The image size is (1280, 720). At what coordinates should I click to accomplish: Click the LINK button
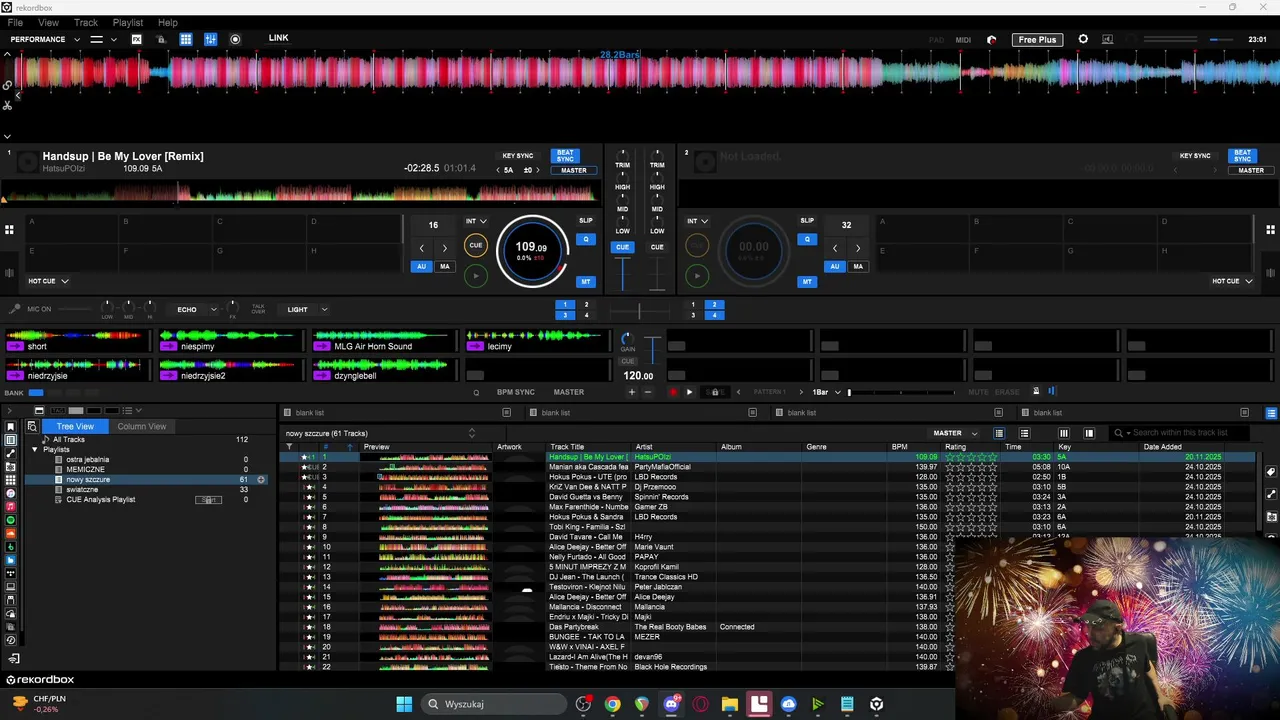tap(278, 38)
